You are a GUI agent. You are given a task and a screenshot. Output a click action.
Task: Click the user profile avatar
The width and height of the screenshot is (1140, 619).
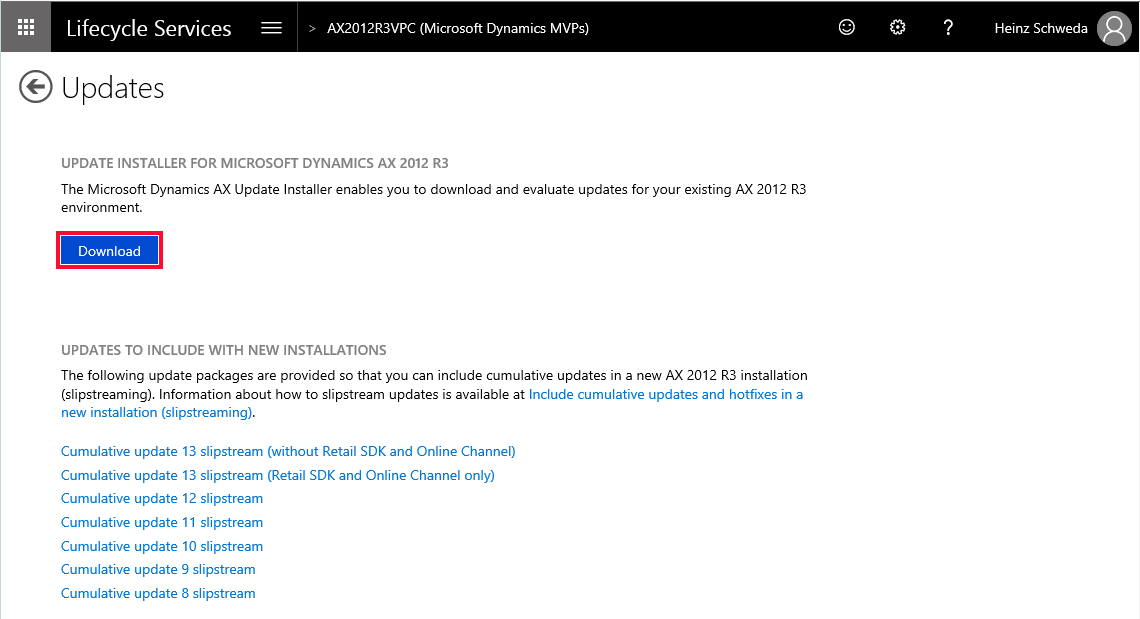[x=1114, y=28]
